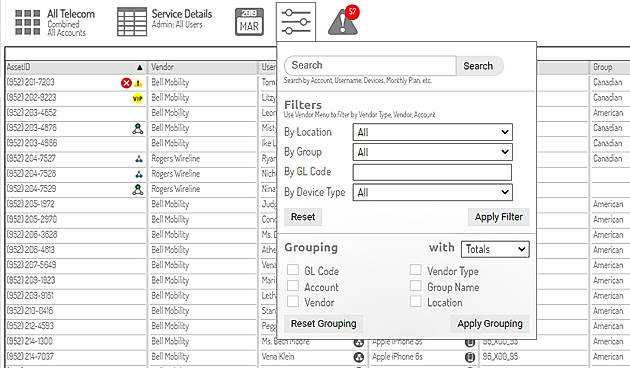
Task: Click blue hierarchy icon in 204-7528 row
Action: 139,174
